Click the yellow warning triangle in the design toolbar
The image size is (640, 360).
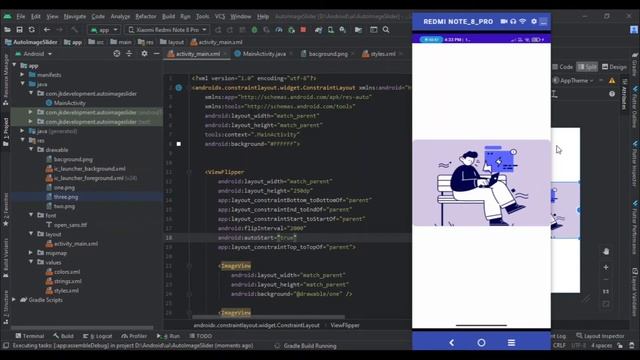pyautogui.click(x=612, y=81)
